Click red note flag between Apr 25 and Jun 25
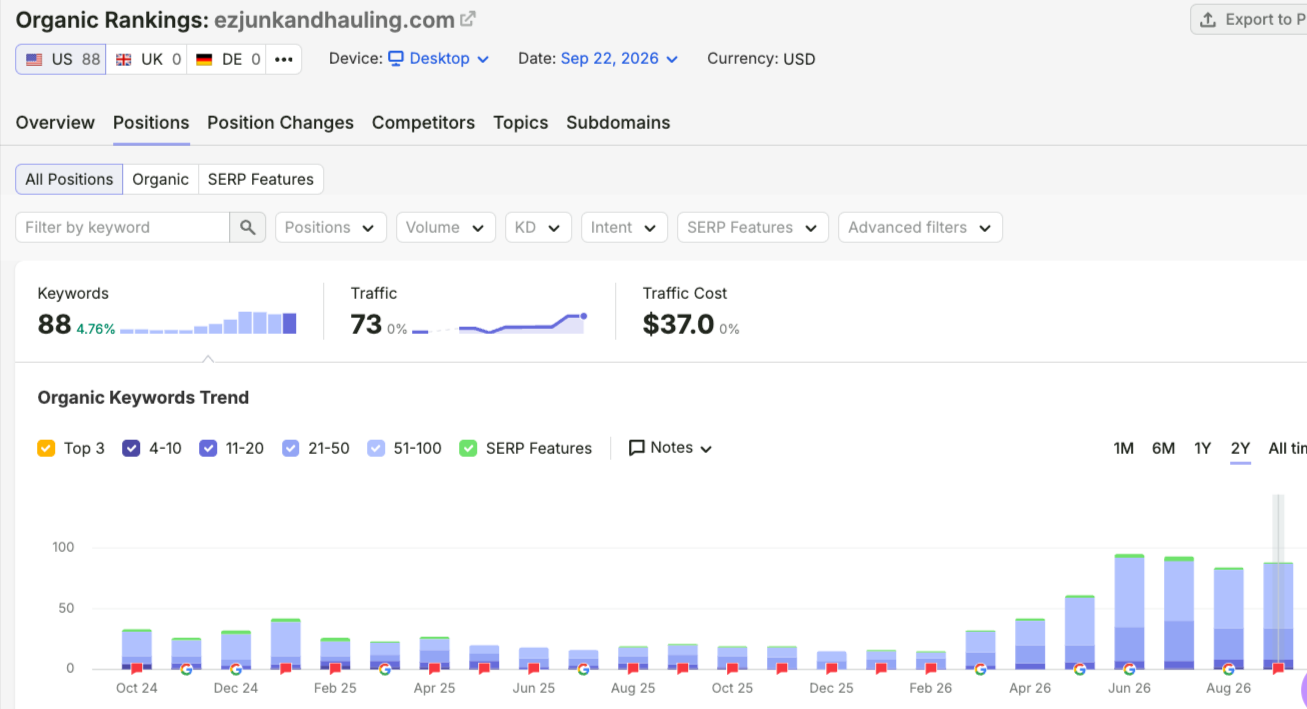This screenshot has height=709, width=1307. point(484,669)
